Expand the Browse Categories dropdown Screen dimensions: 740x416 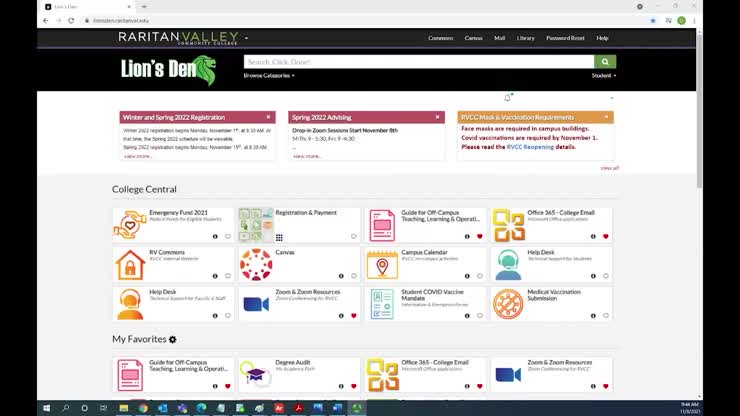pyautogui.click(x=268, y=76)
